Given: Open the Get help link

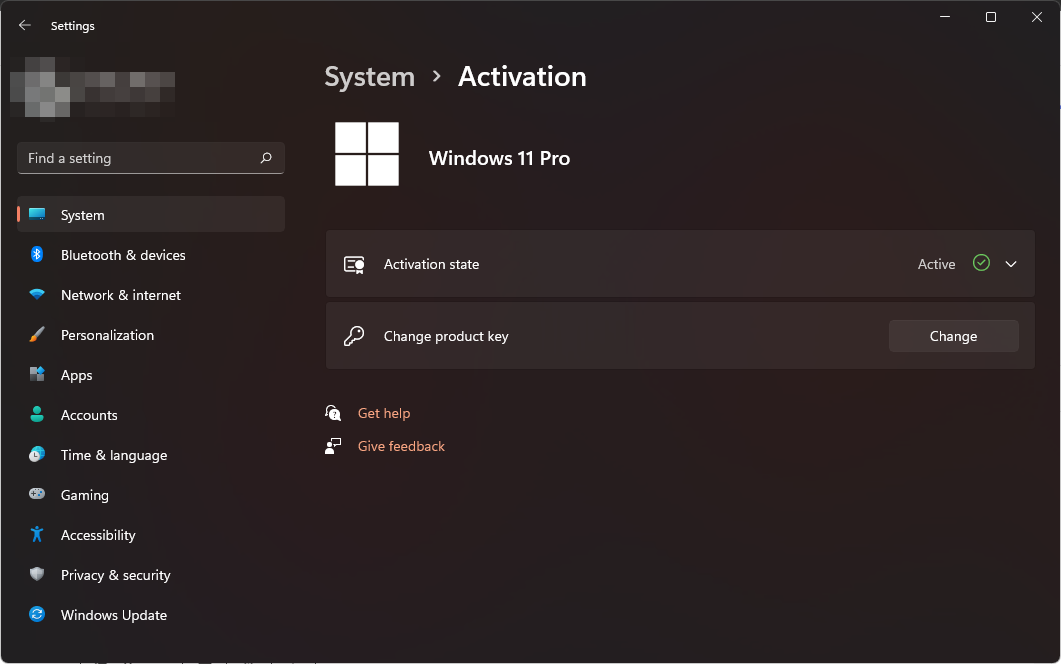Looking at the screenshot, I should click(384, 413).
